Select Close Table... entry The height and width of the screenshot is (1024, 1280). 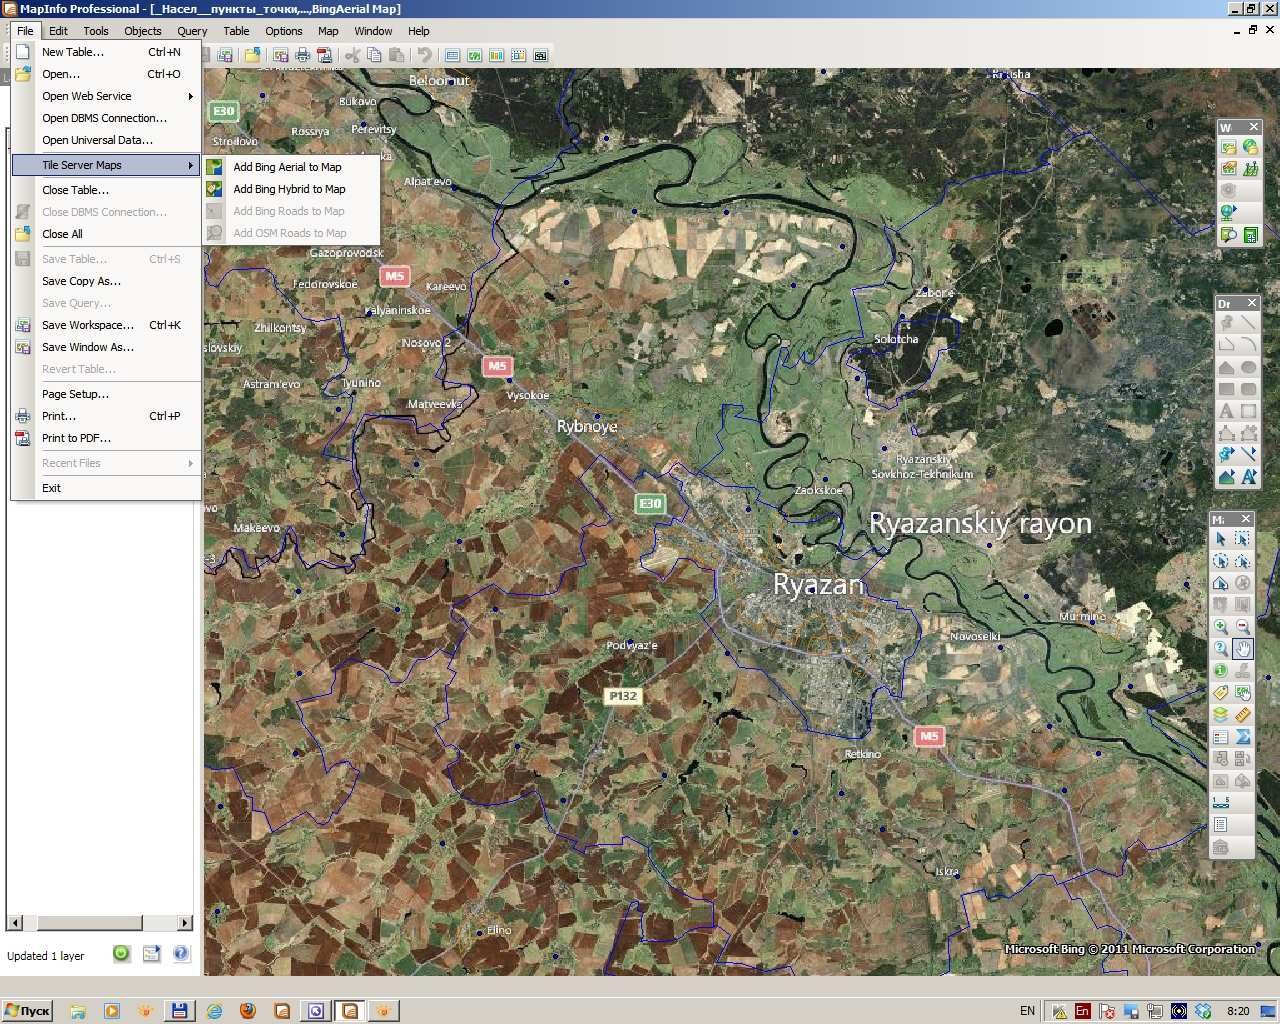(x=106, y=190)
